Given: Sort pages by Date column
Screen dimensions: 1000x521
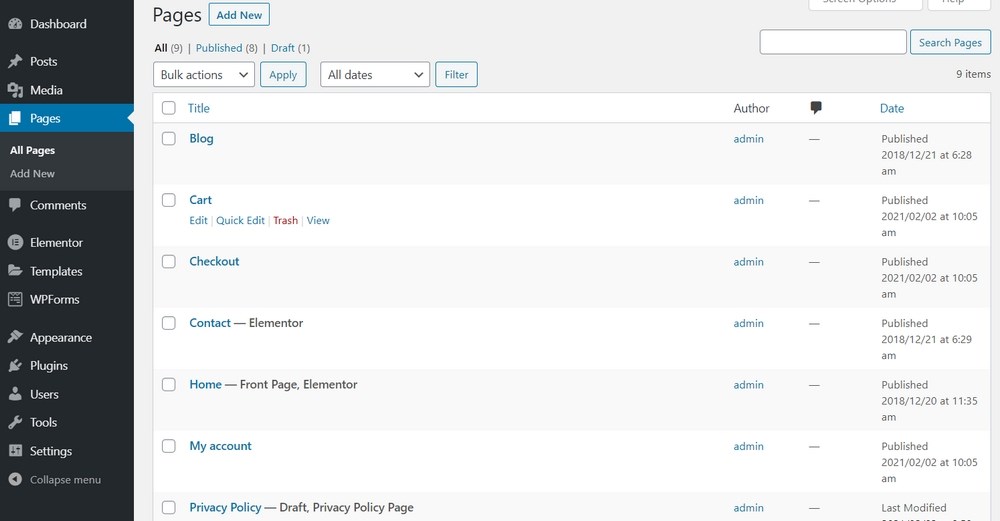Looking at the screenshot, I should [x=892, y=108].
